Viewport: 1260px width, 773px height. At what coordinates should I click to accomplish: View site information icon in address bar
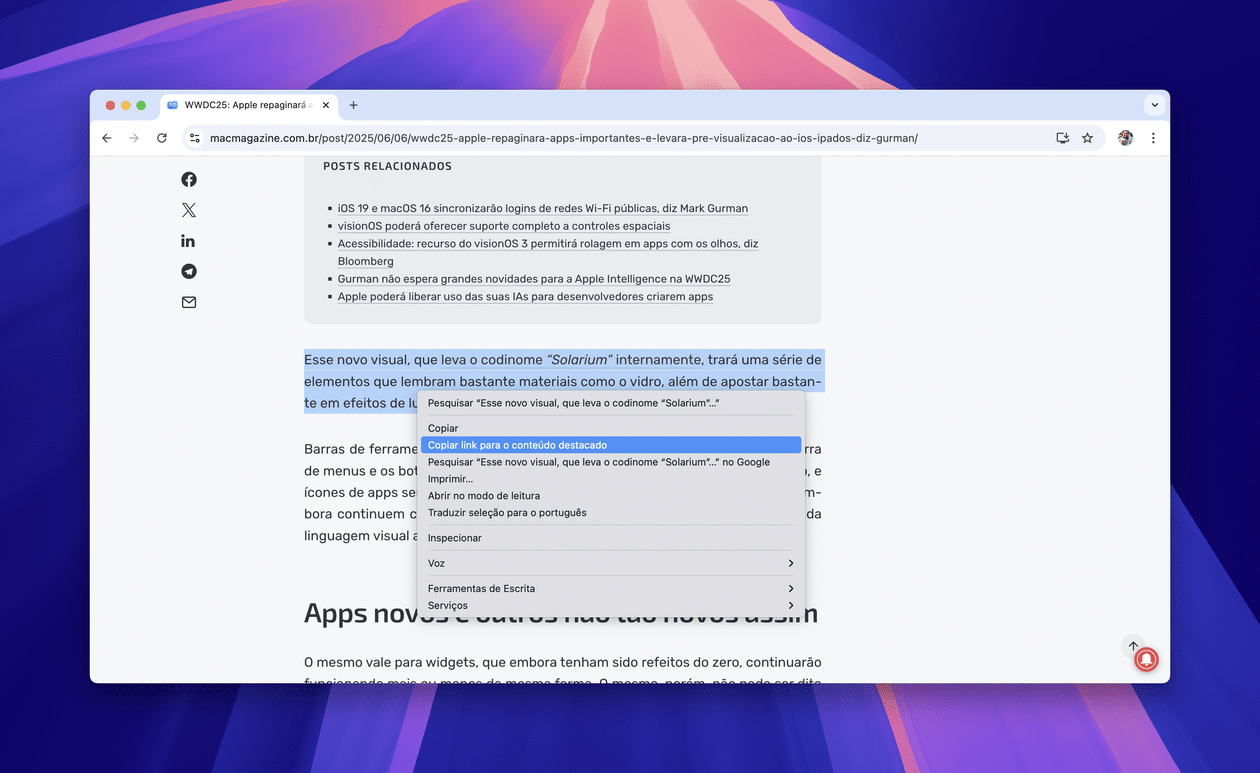click(x=195, y=138)
